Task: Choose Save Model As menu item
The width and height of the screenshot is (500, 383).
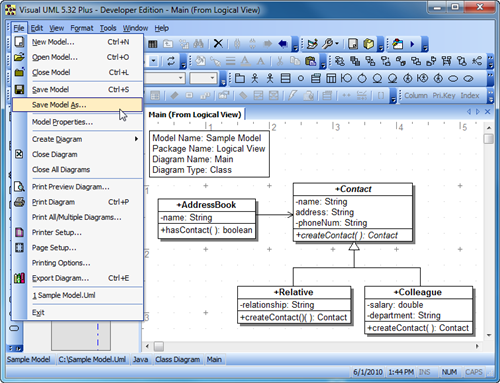Action: point(77,105)
